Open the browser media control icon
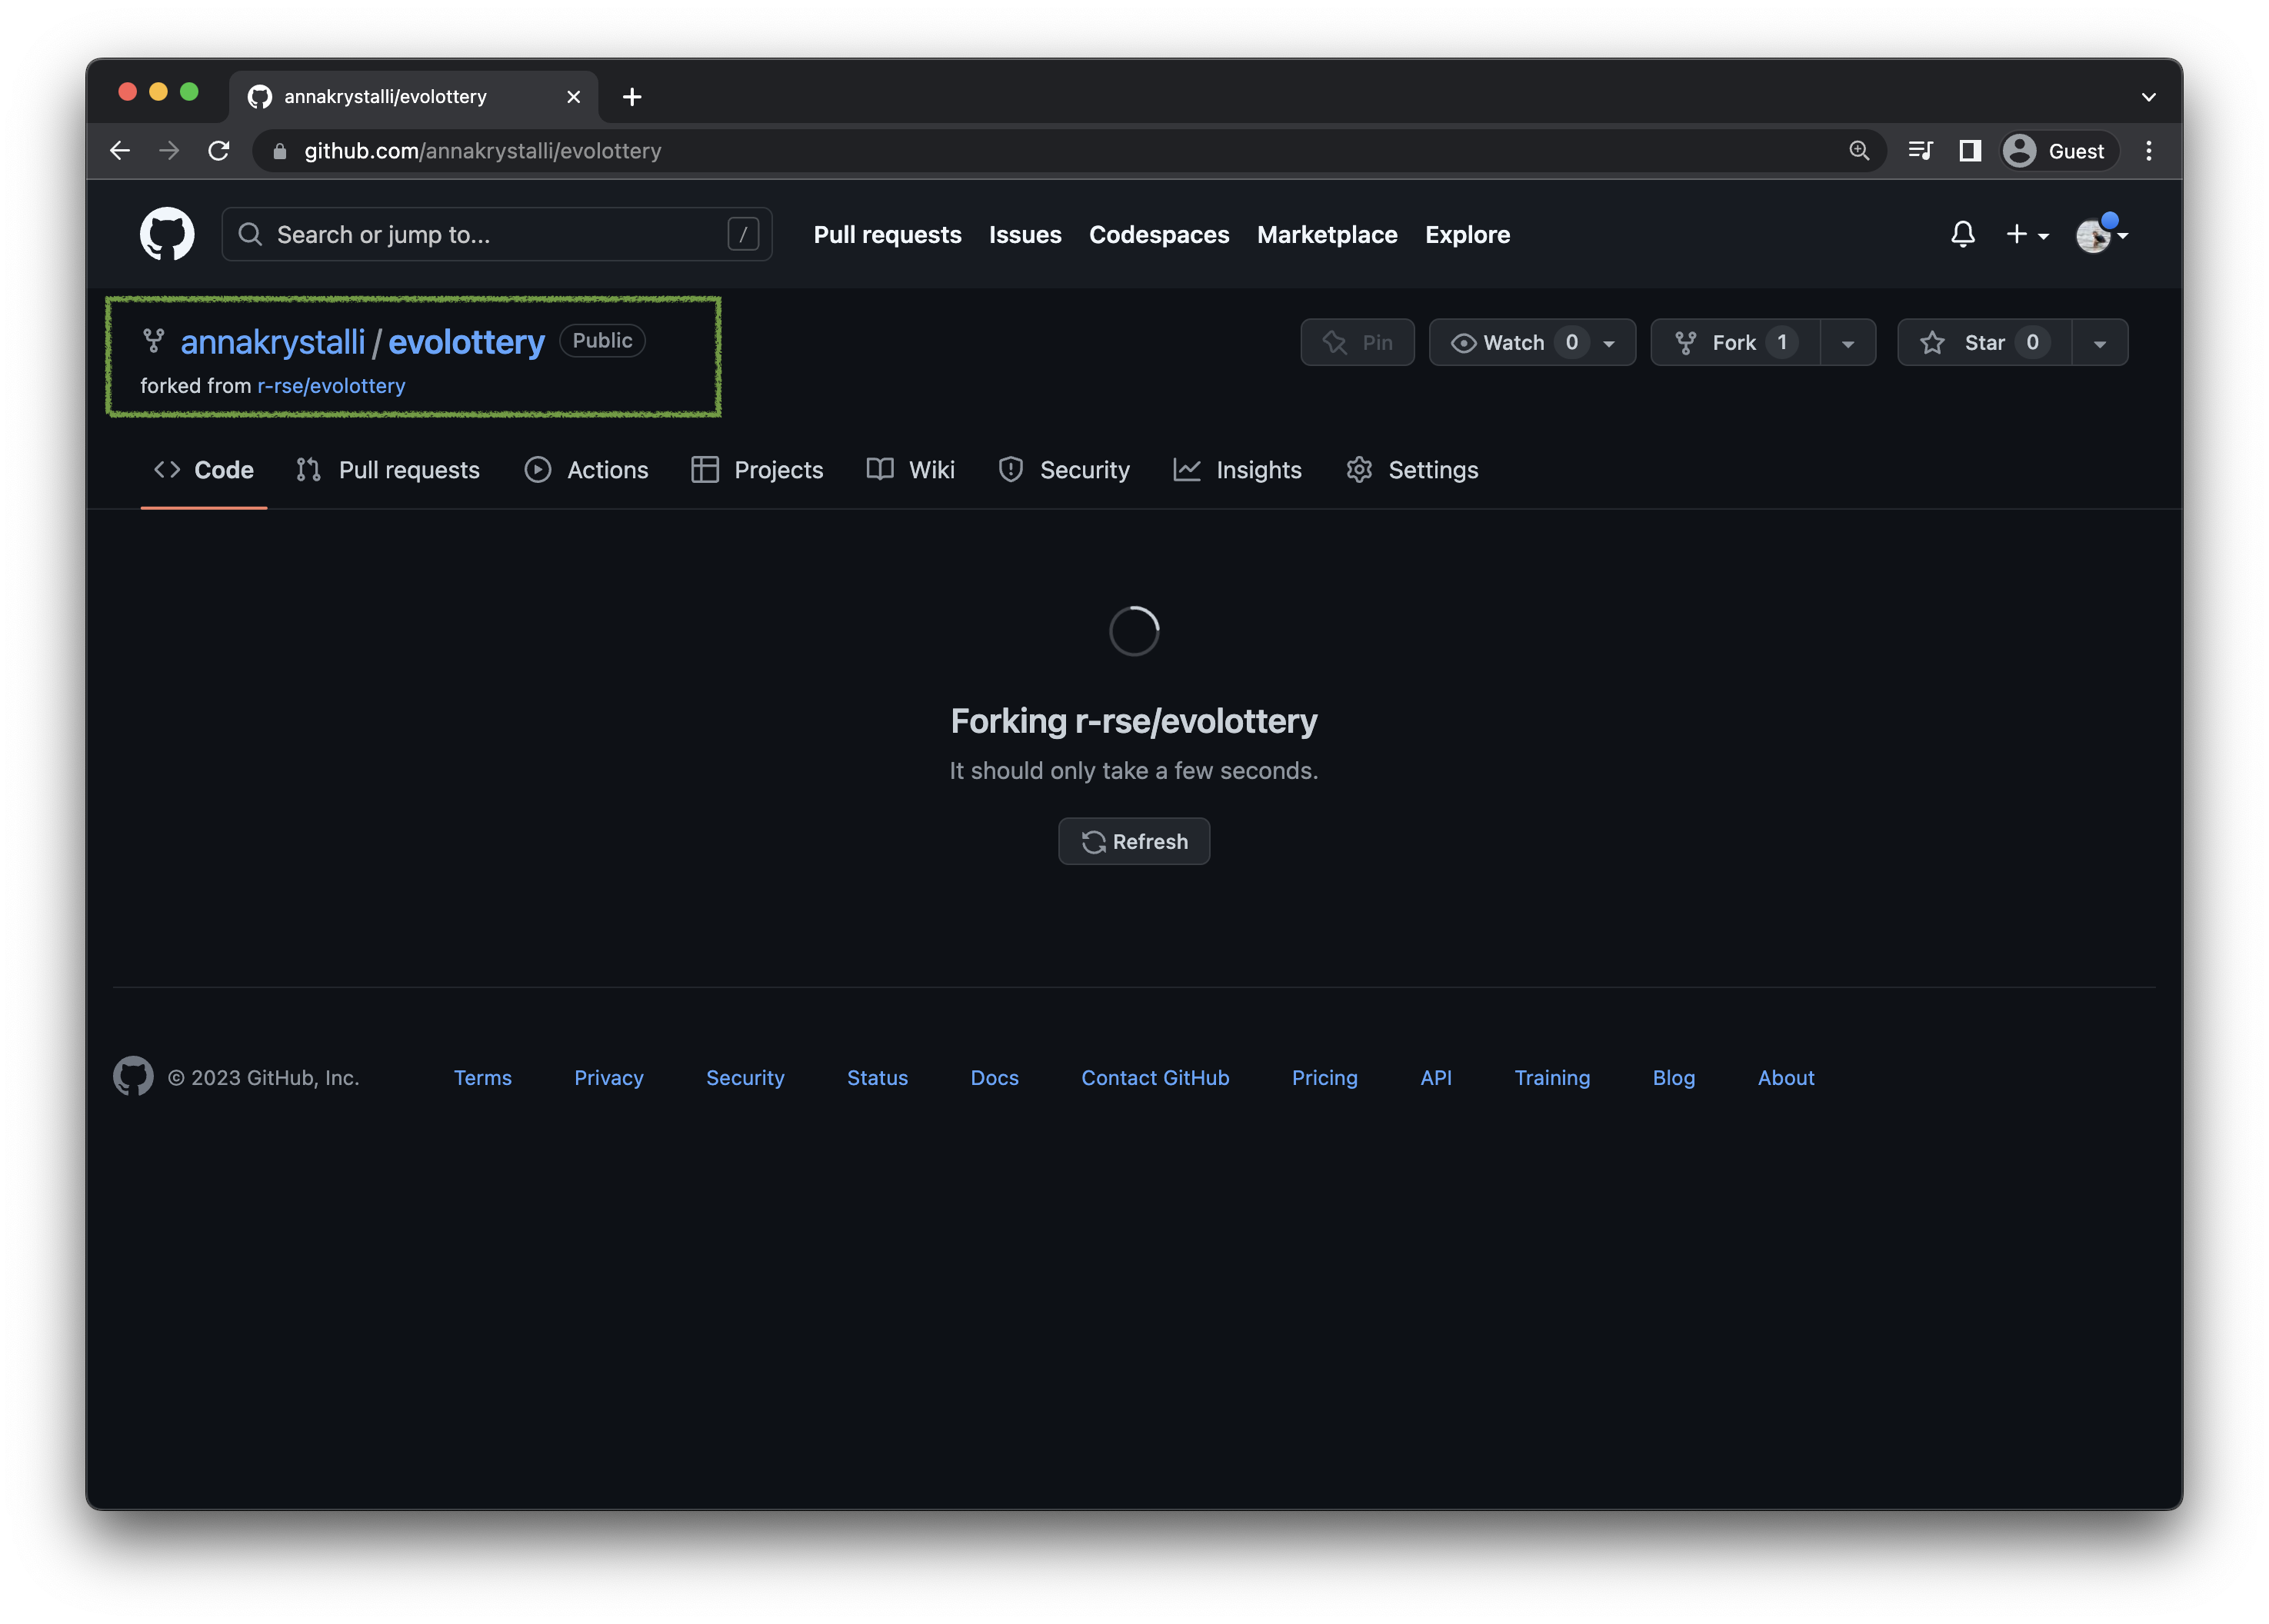Image resolution: width=2269 pixels, height=1624 pixels. 1920,151
